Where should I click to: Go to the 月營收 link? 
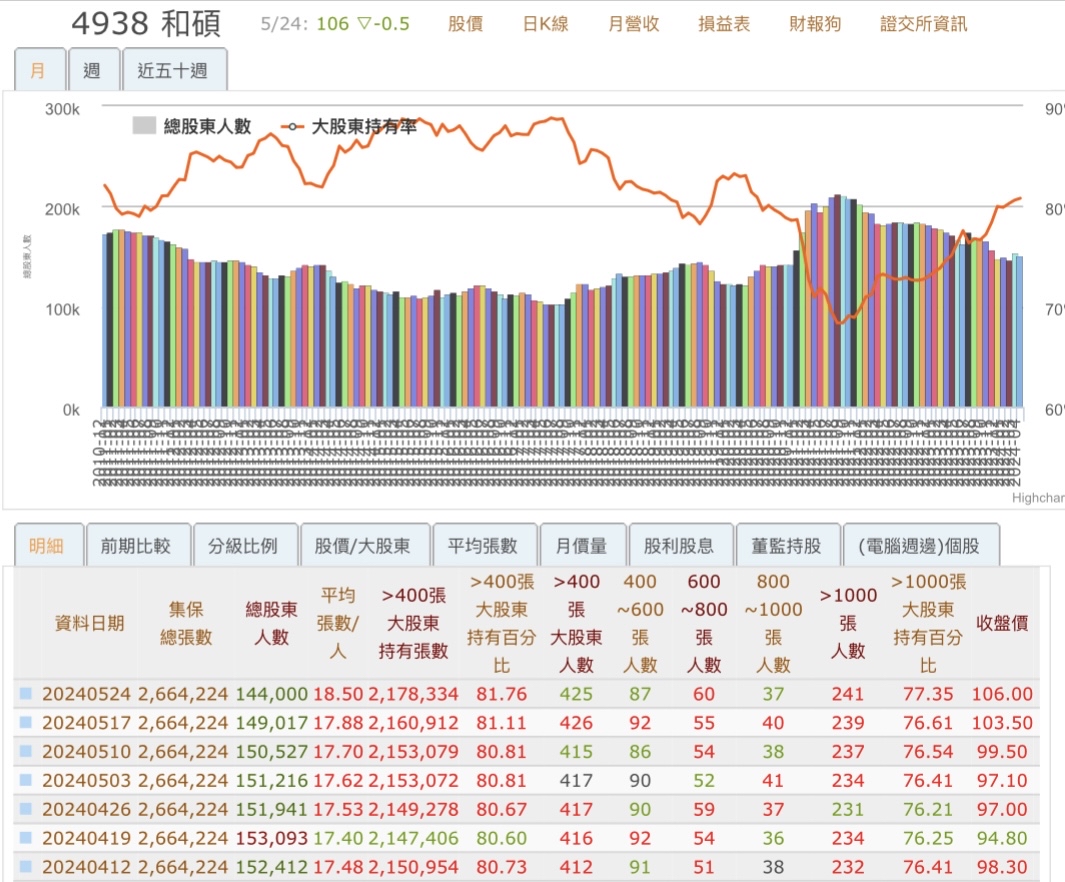pos(634,24)
